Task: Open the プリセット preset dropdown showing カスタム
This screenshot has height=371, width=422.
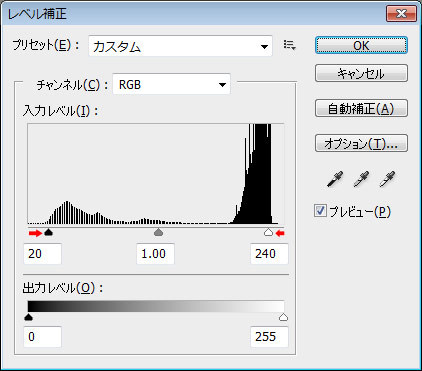Action: point(180,46)
